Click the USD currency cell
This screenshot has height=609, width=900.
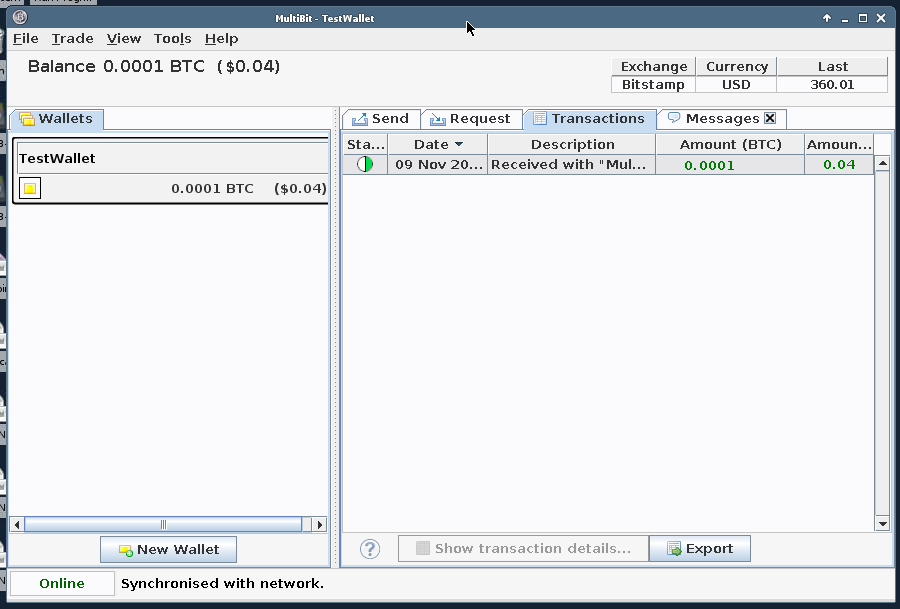click(736, 84)
